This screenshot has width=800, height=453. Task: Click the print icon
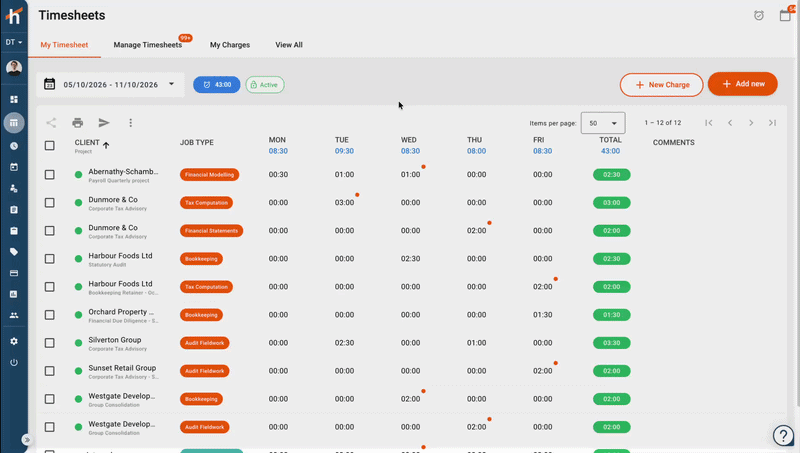pyautogui.click(x=78, y=122)
